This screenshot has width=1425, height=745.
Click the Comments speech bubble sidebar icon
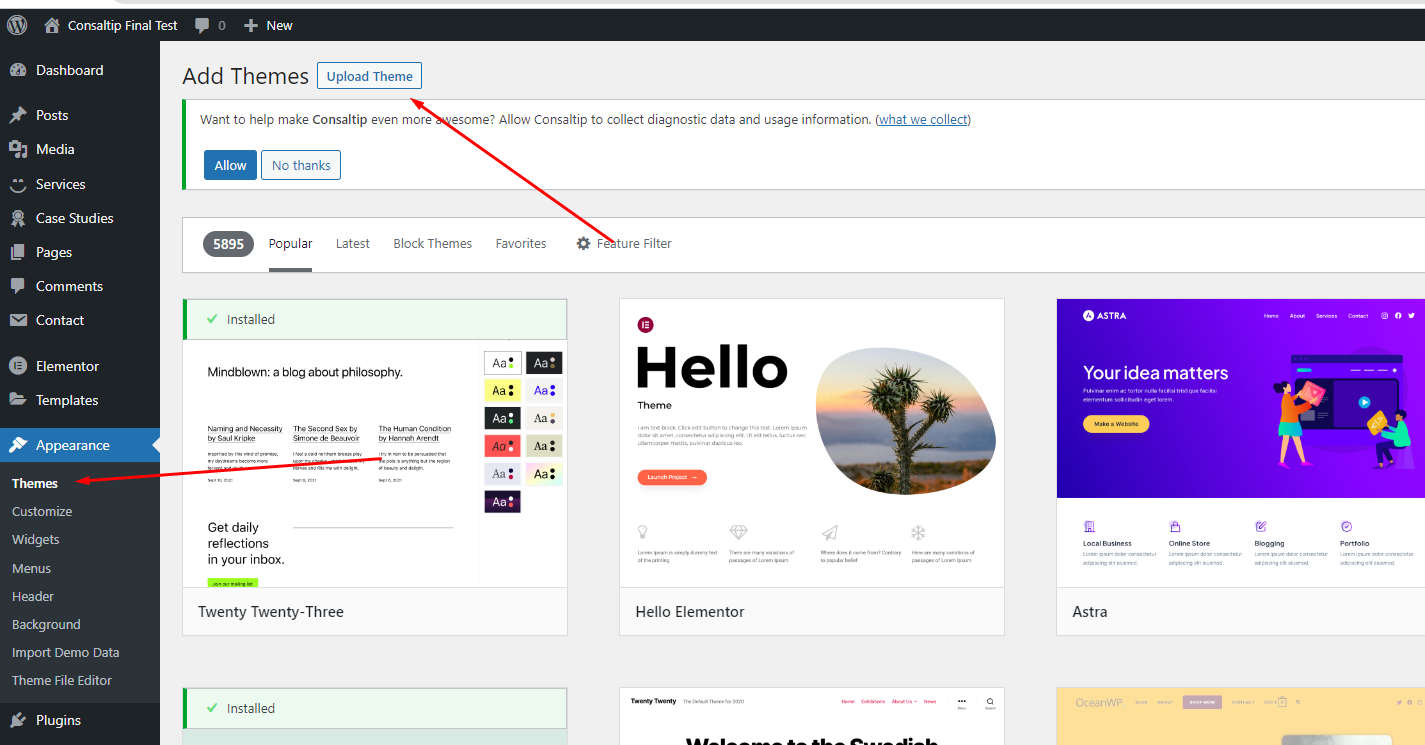coord(18,286)
